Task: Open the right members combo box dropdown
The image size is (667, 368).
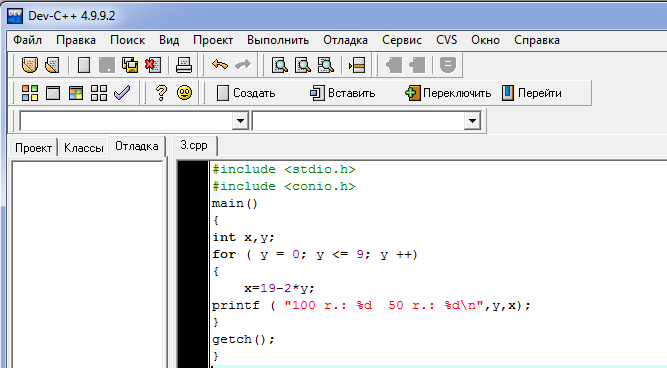Action: [x=472, y=121]
